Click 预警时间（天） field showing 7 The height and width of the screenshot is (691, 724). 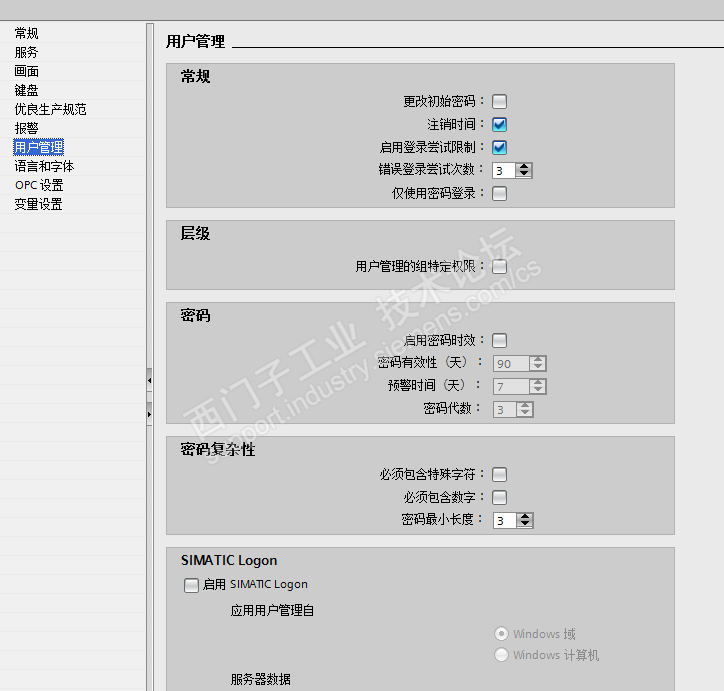pyautogui.click(x=511, y=386)
